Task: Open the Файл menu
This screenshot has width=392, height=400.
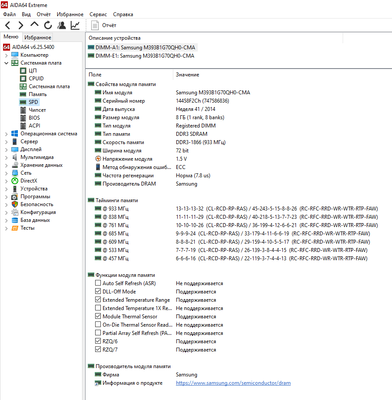Action: [9, 14]
